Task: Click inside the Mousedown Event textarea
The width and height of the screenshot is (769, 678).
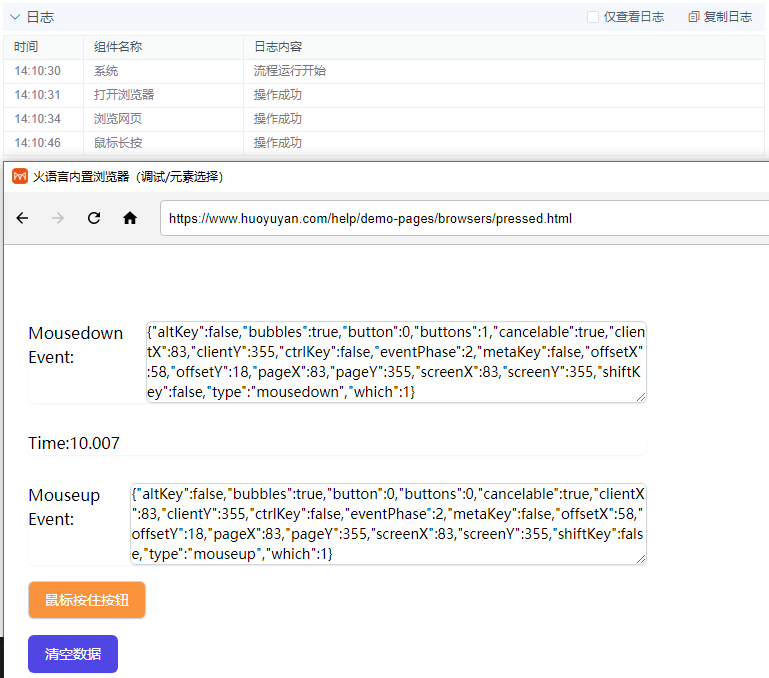Action: point(395,362)
